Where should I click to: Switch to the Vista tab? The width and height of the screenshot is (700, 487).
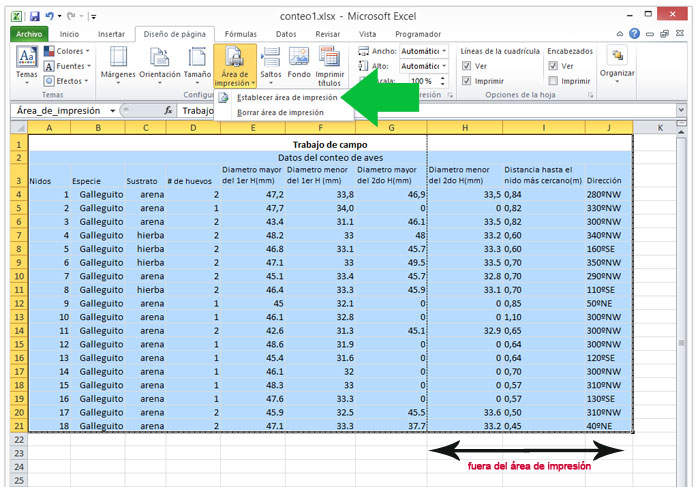coord(367,34)
